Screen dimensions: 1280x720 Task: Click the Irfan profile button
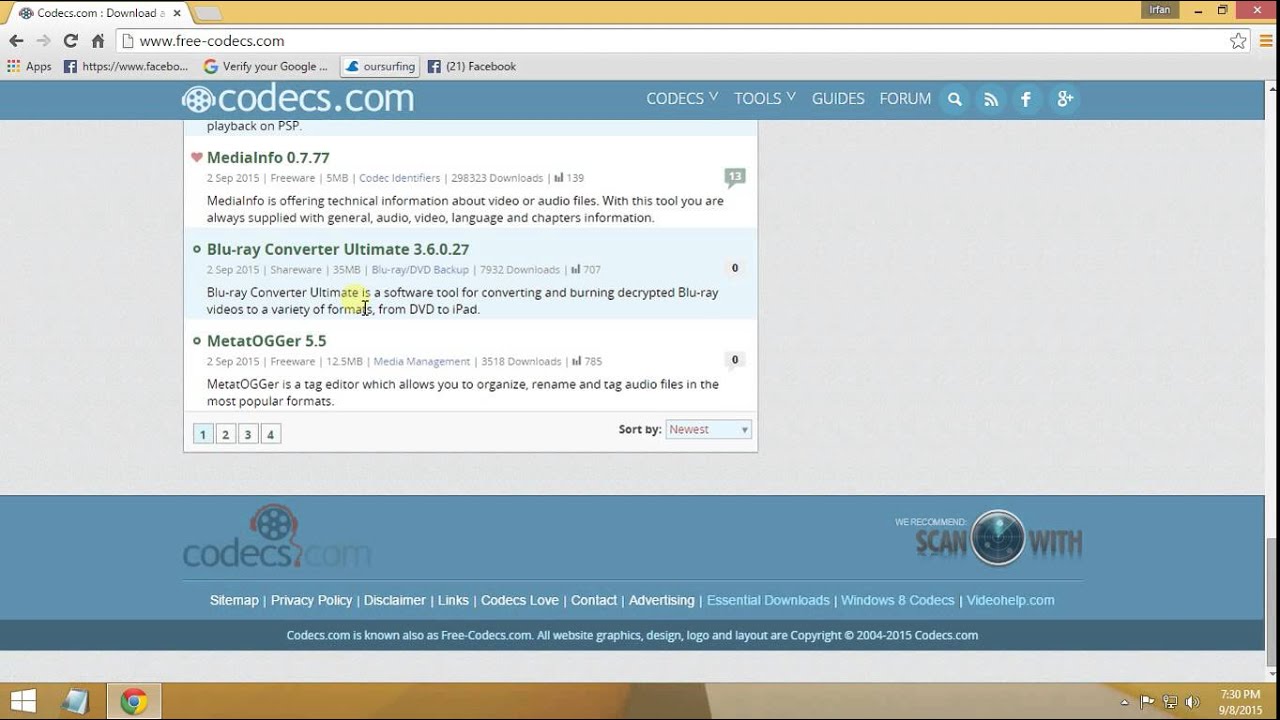(1160, 10)
